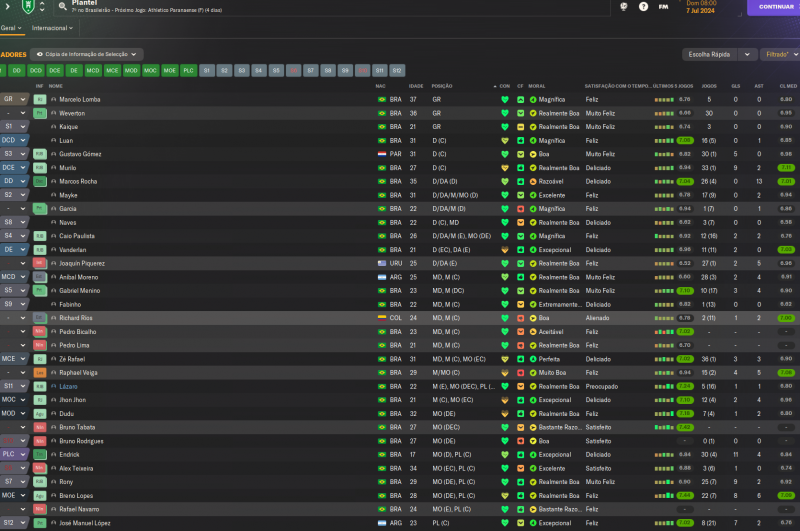Click Marcos Rocha's morale icon
The image size is (800, 531).
533,182
